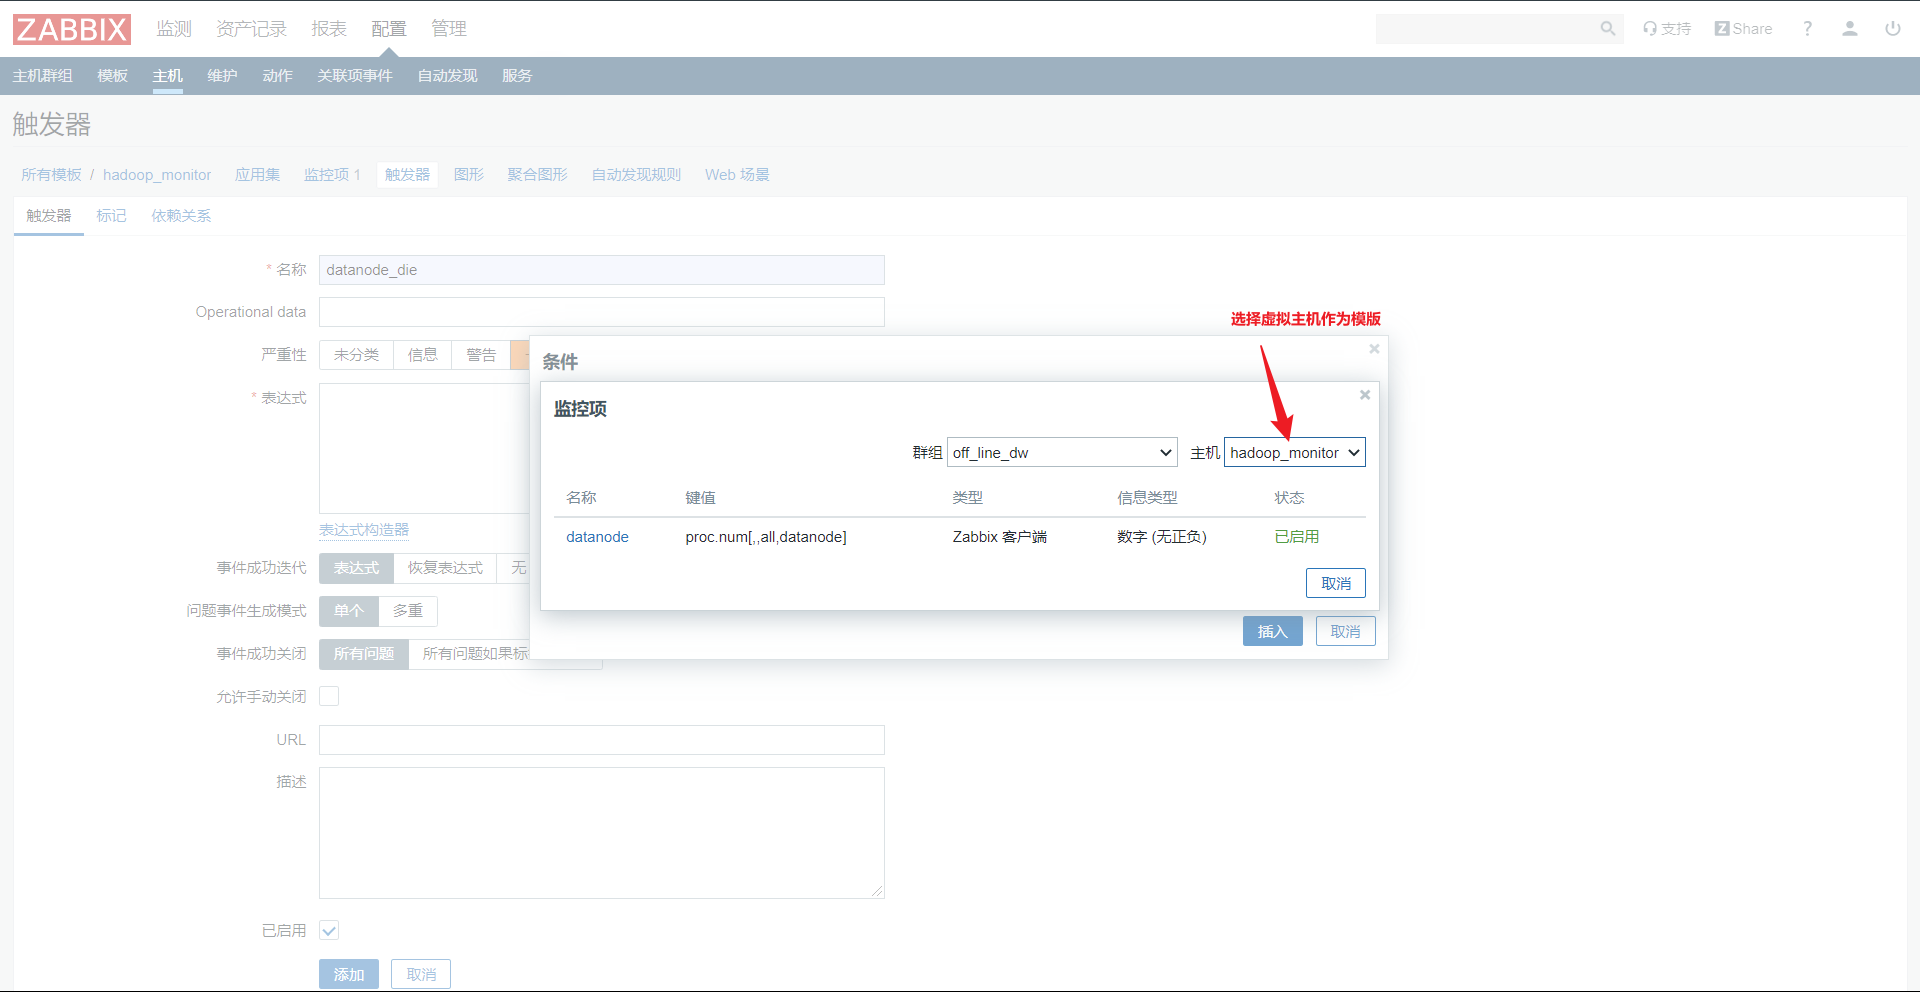Open the 配置 top menu
This screenshot has width=1920, height=992.
click(389, 29)
